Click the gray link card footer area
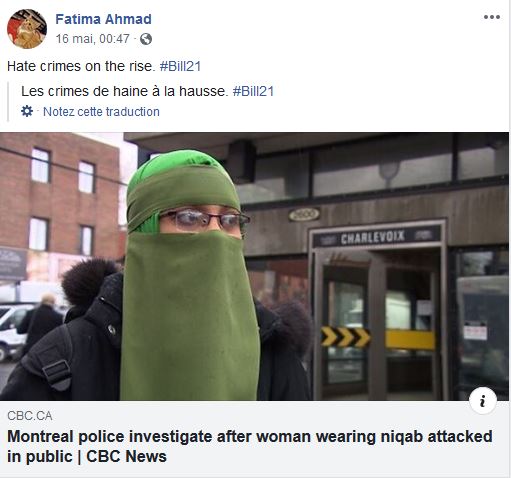511x478 pixels. [255, 438]
